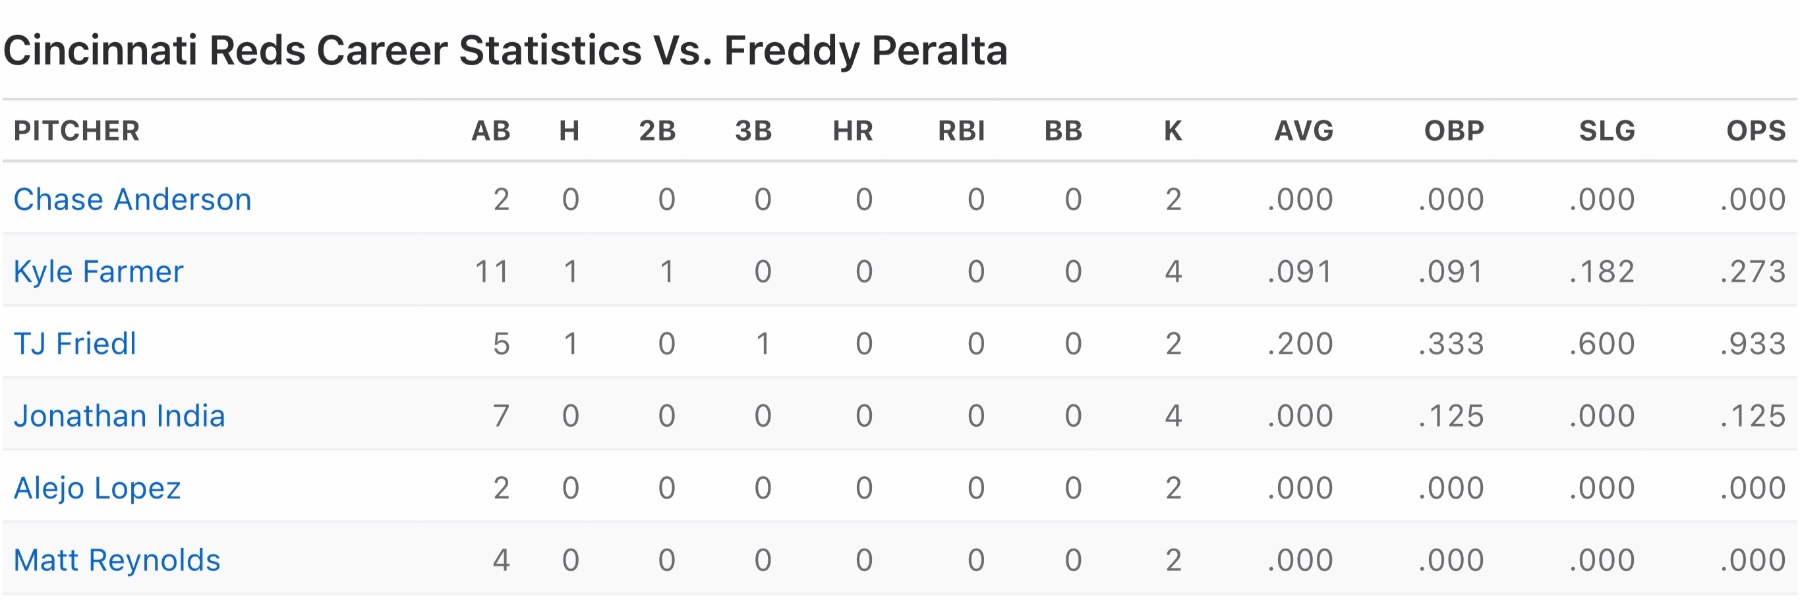Sort by AVG column header
1800x600 pixels.
coord(1304,131)
